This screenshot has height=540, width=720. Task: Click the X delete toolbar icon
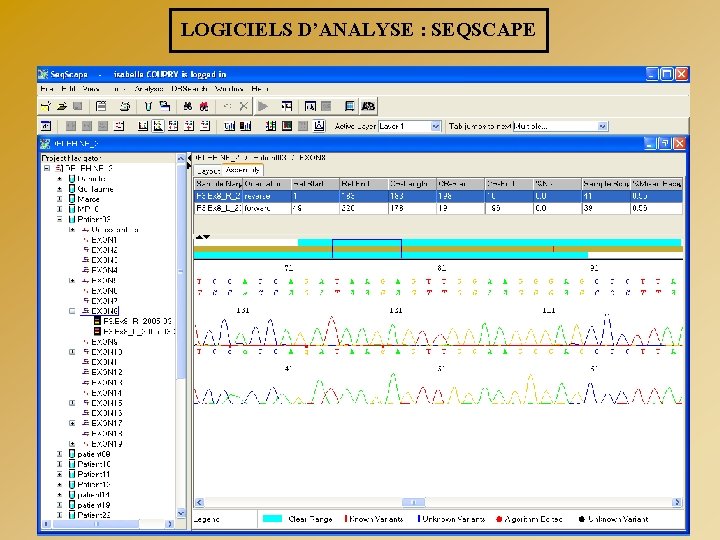point(243,107)
